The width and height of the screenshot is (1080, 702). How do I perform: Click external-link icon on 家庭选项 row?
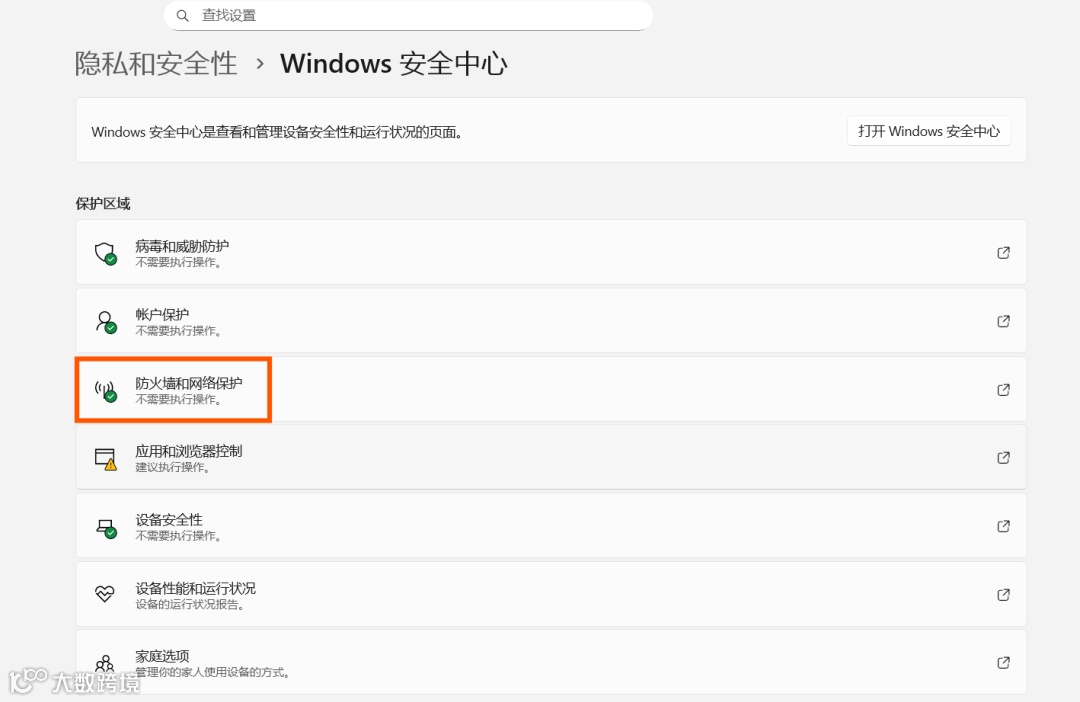point(1004,663)
